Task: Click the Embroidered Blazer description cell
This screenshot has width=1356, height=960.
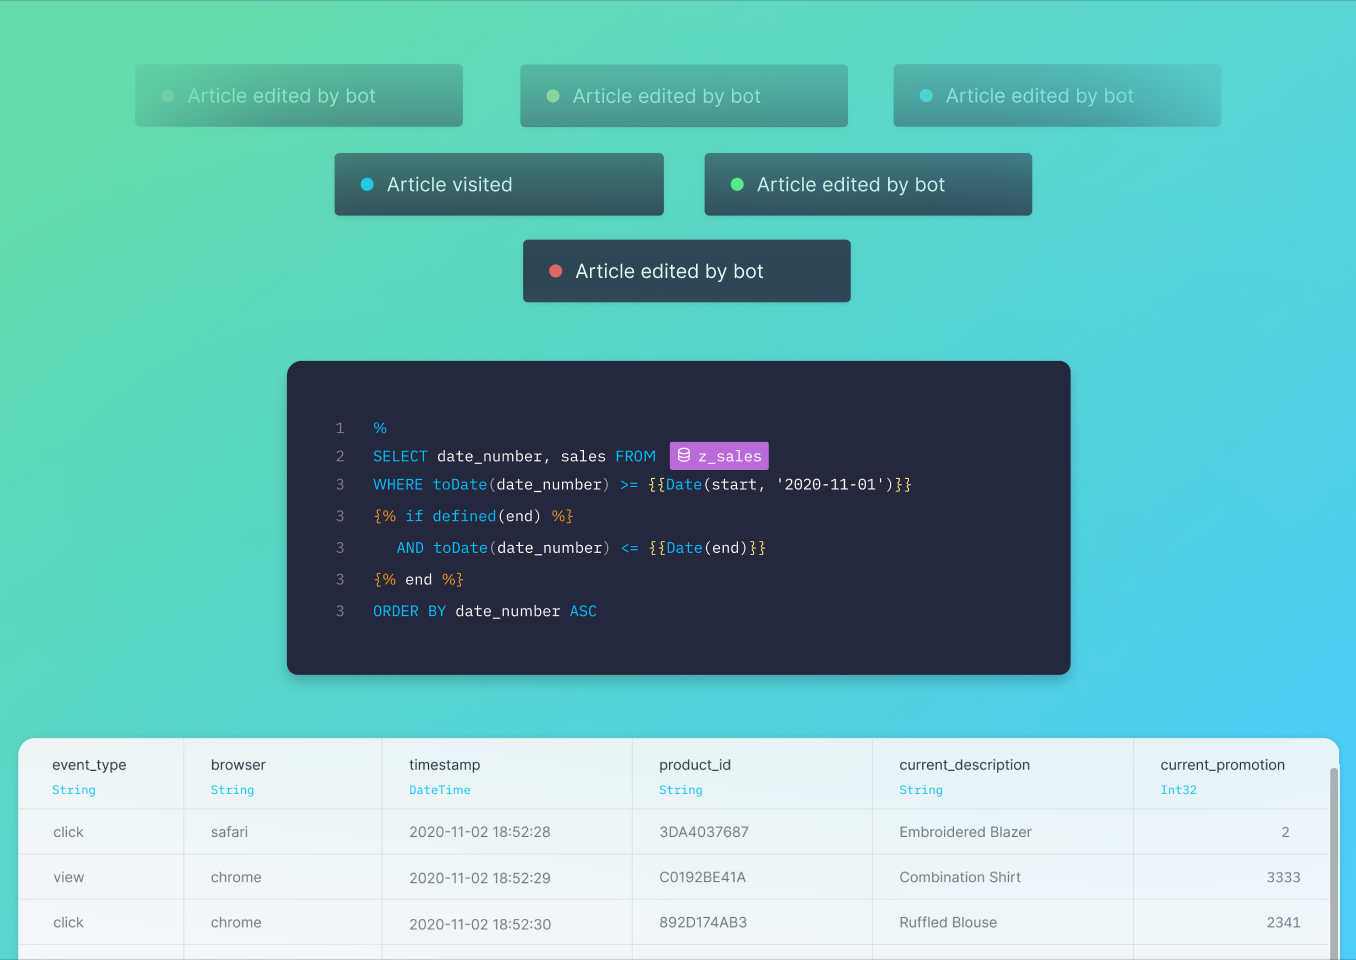Action: (965, 832)
